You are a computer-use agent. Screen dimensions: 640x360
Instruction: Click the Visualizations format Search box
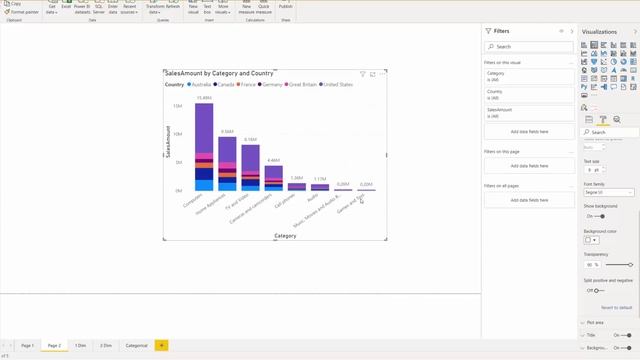point(609,132)
